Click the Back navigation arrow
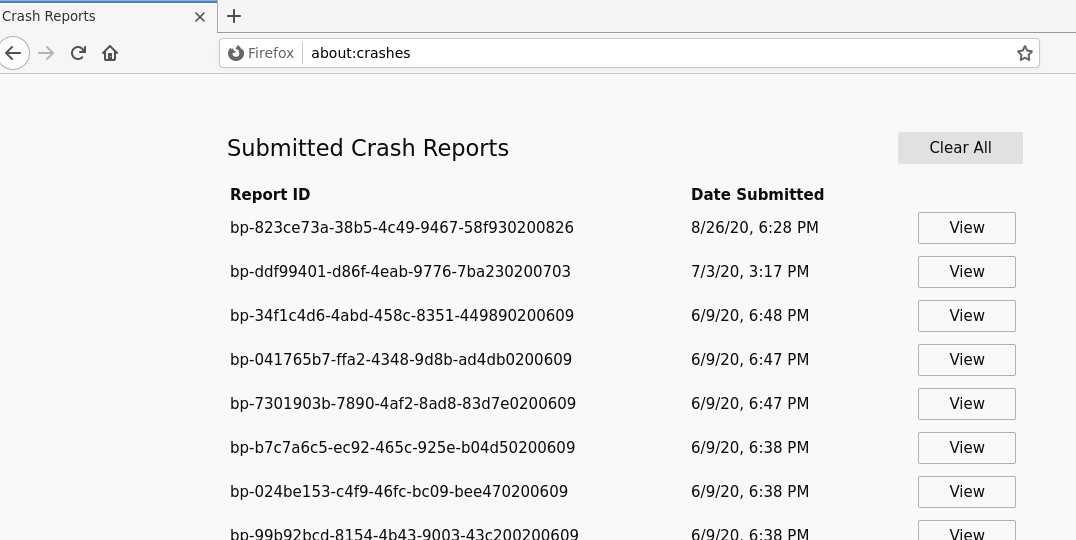 click(13, 53)
